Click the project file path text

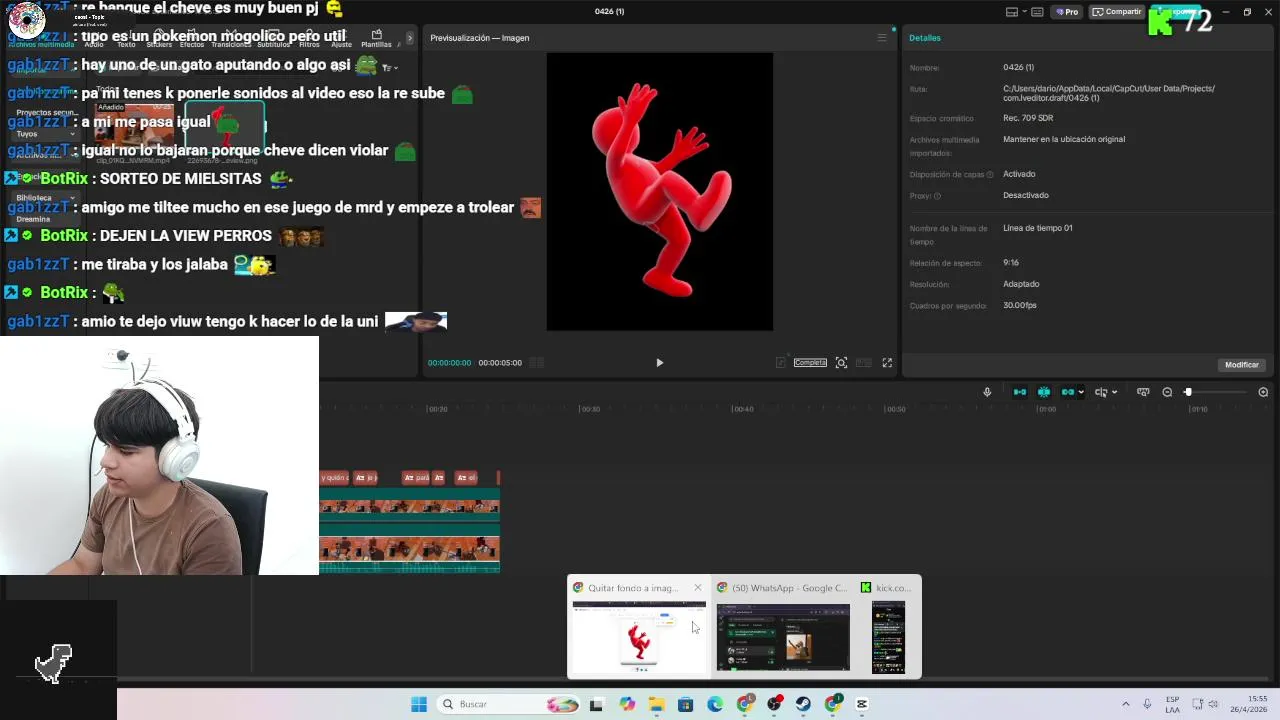[1109, 93]
